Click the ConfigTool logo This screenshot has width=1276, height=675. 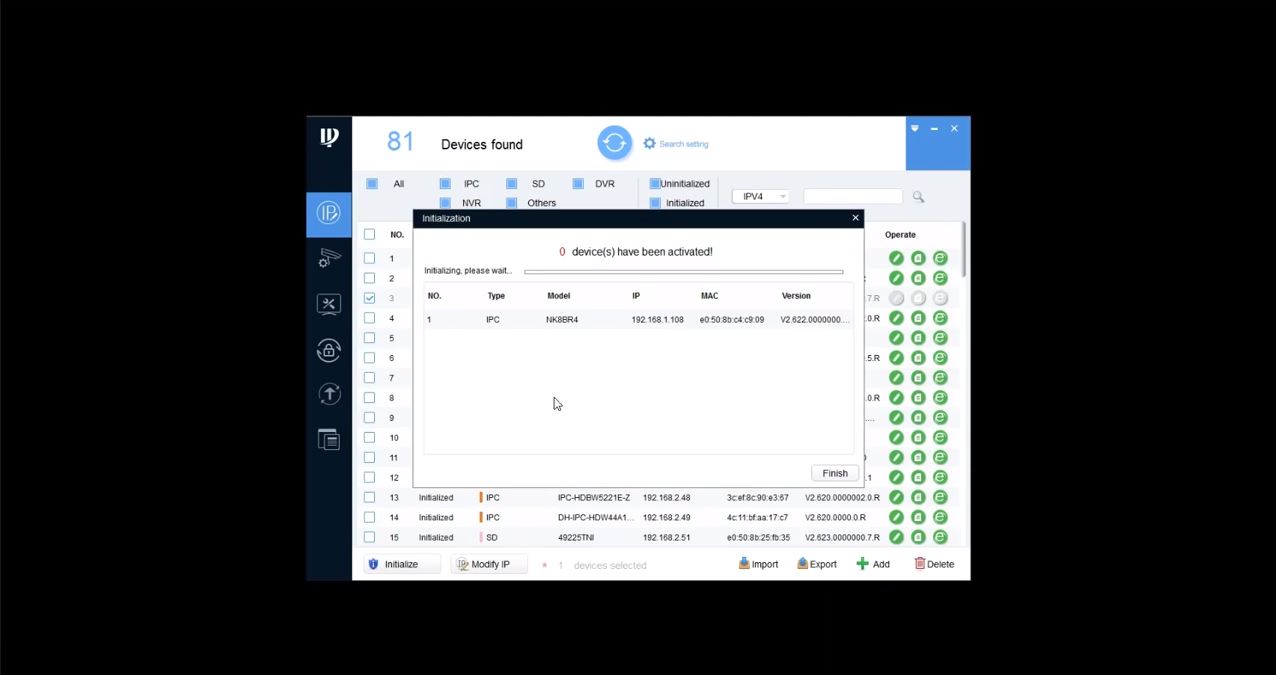[x=329, y=137]
